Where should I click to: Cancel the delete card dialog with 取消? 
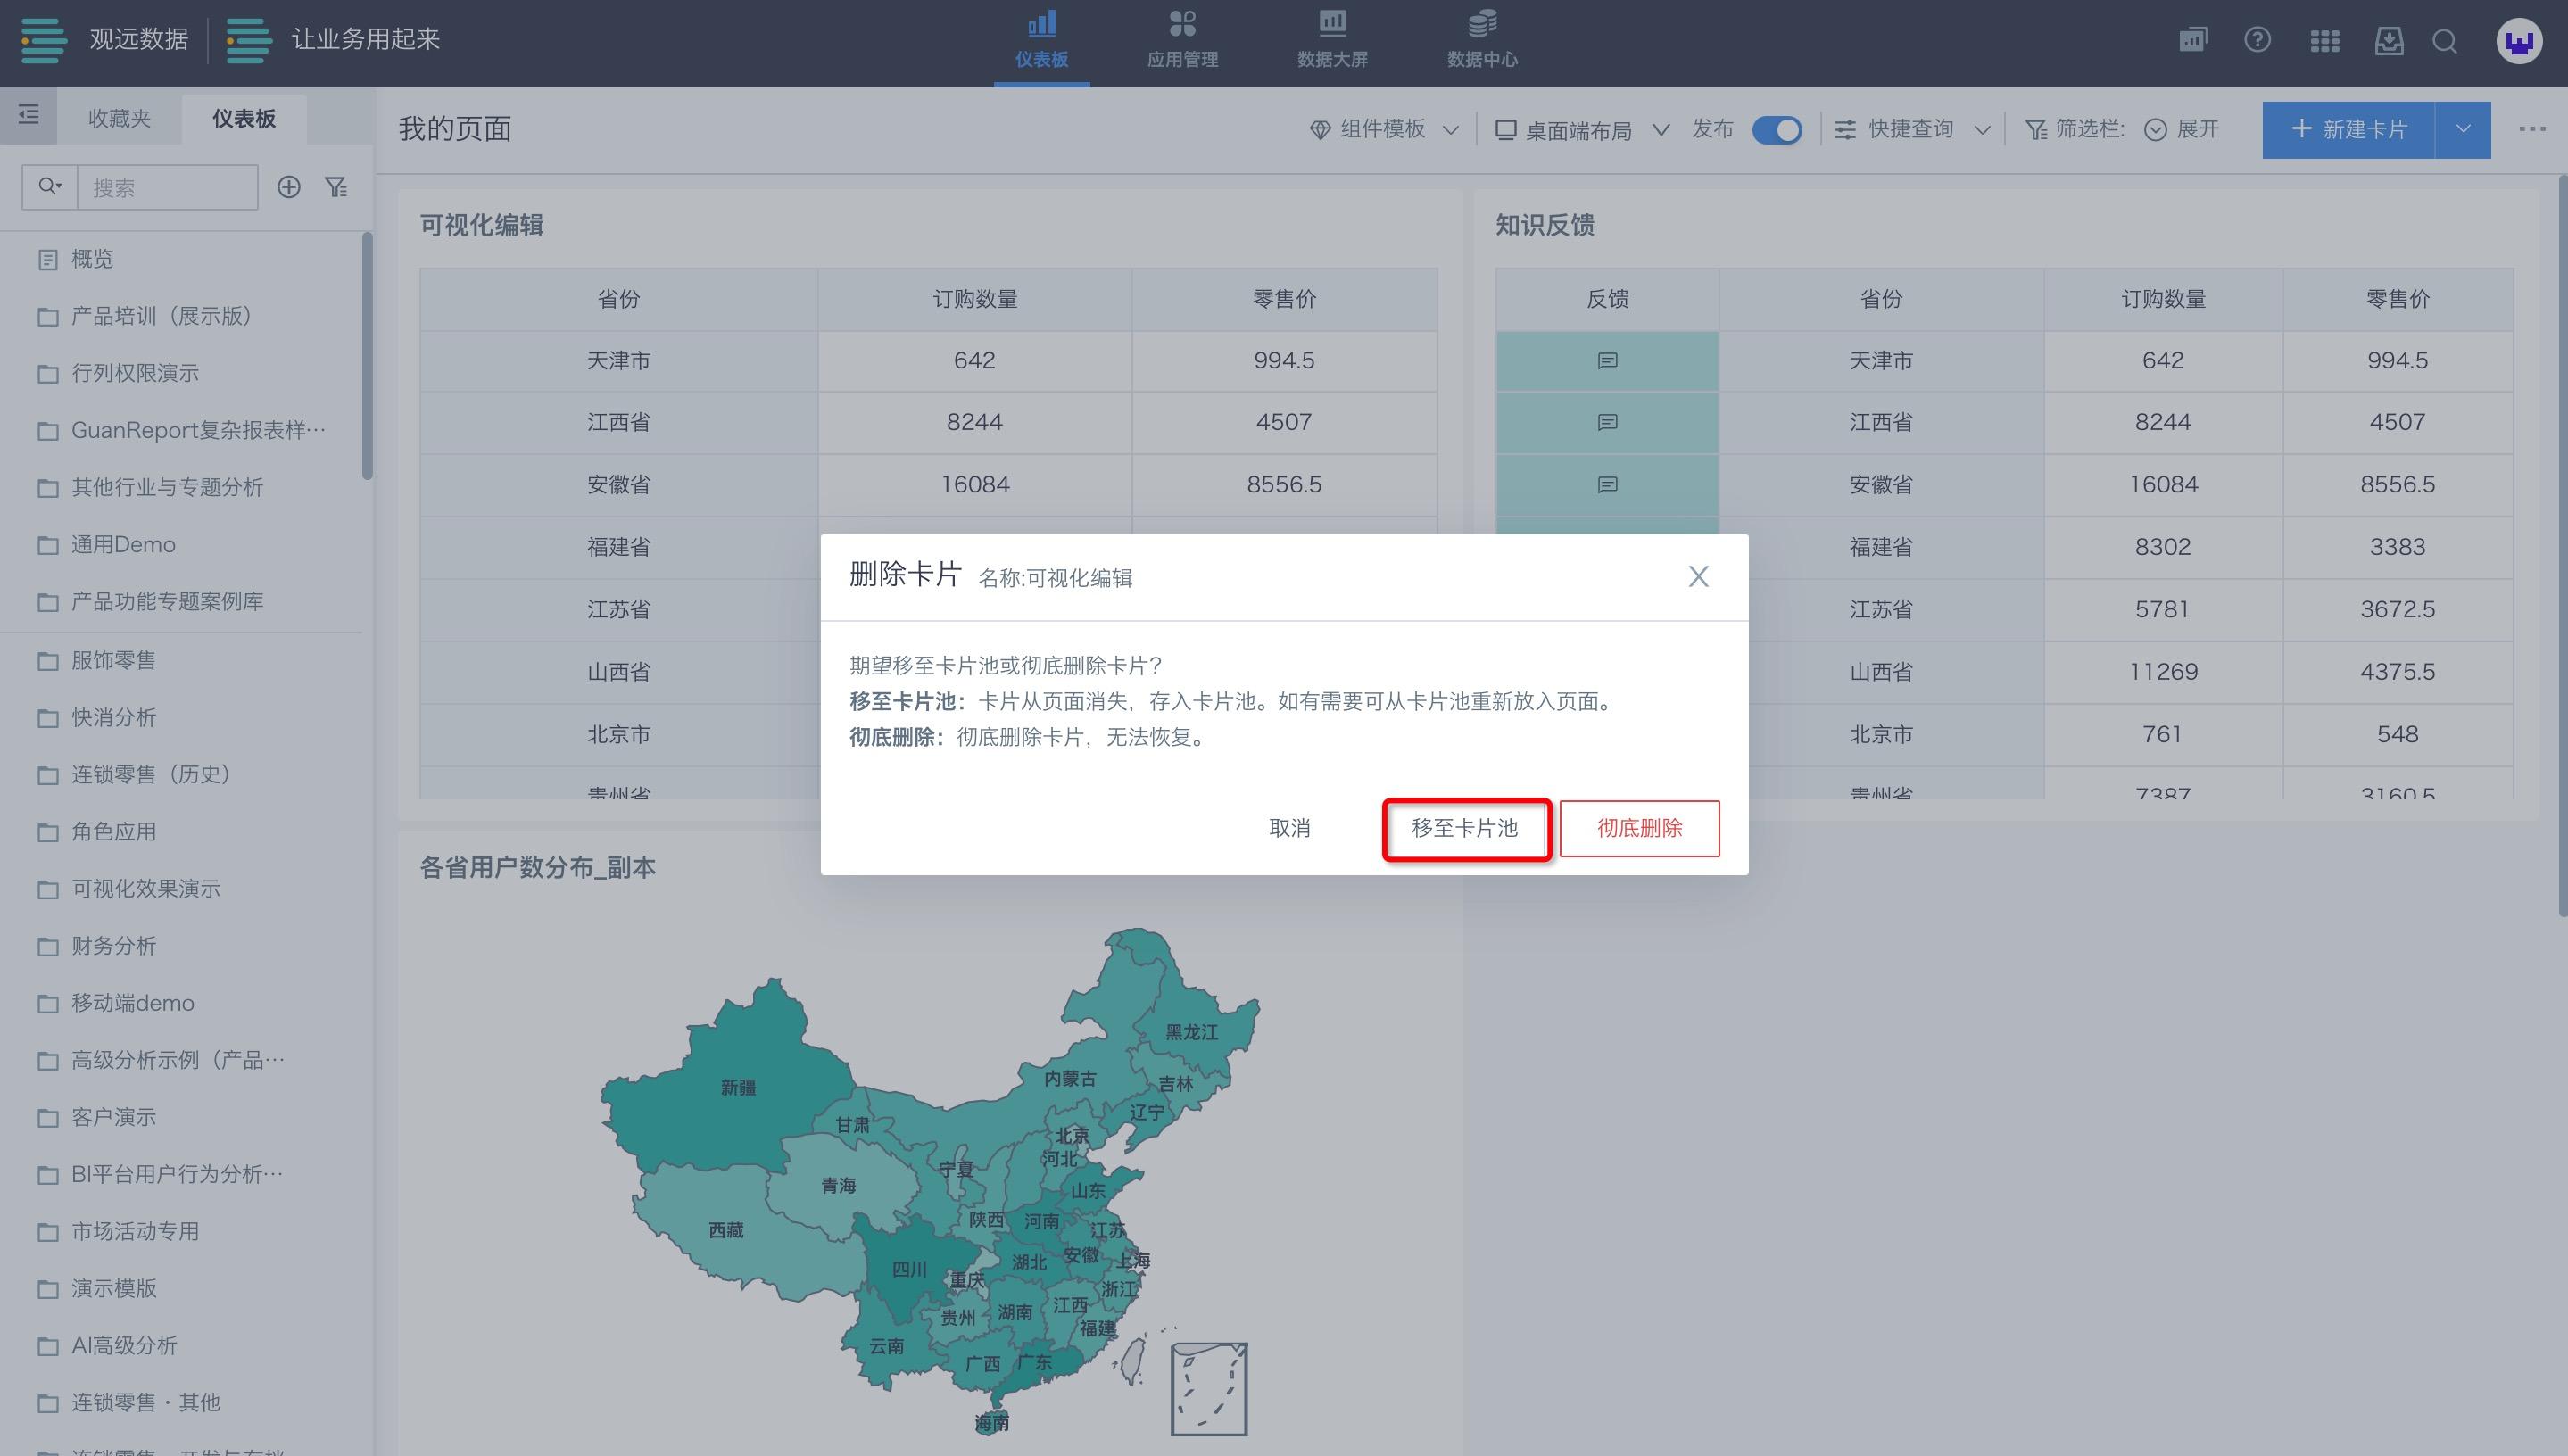[x=1289, y=828]
